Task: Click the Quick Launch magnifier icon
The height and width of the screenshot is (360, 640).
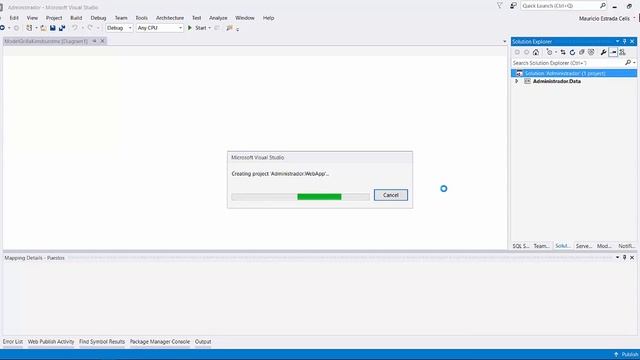Action: tap(602, 6)
